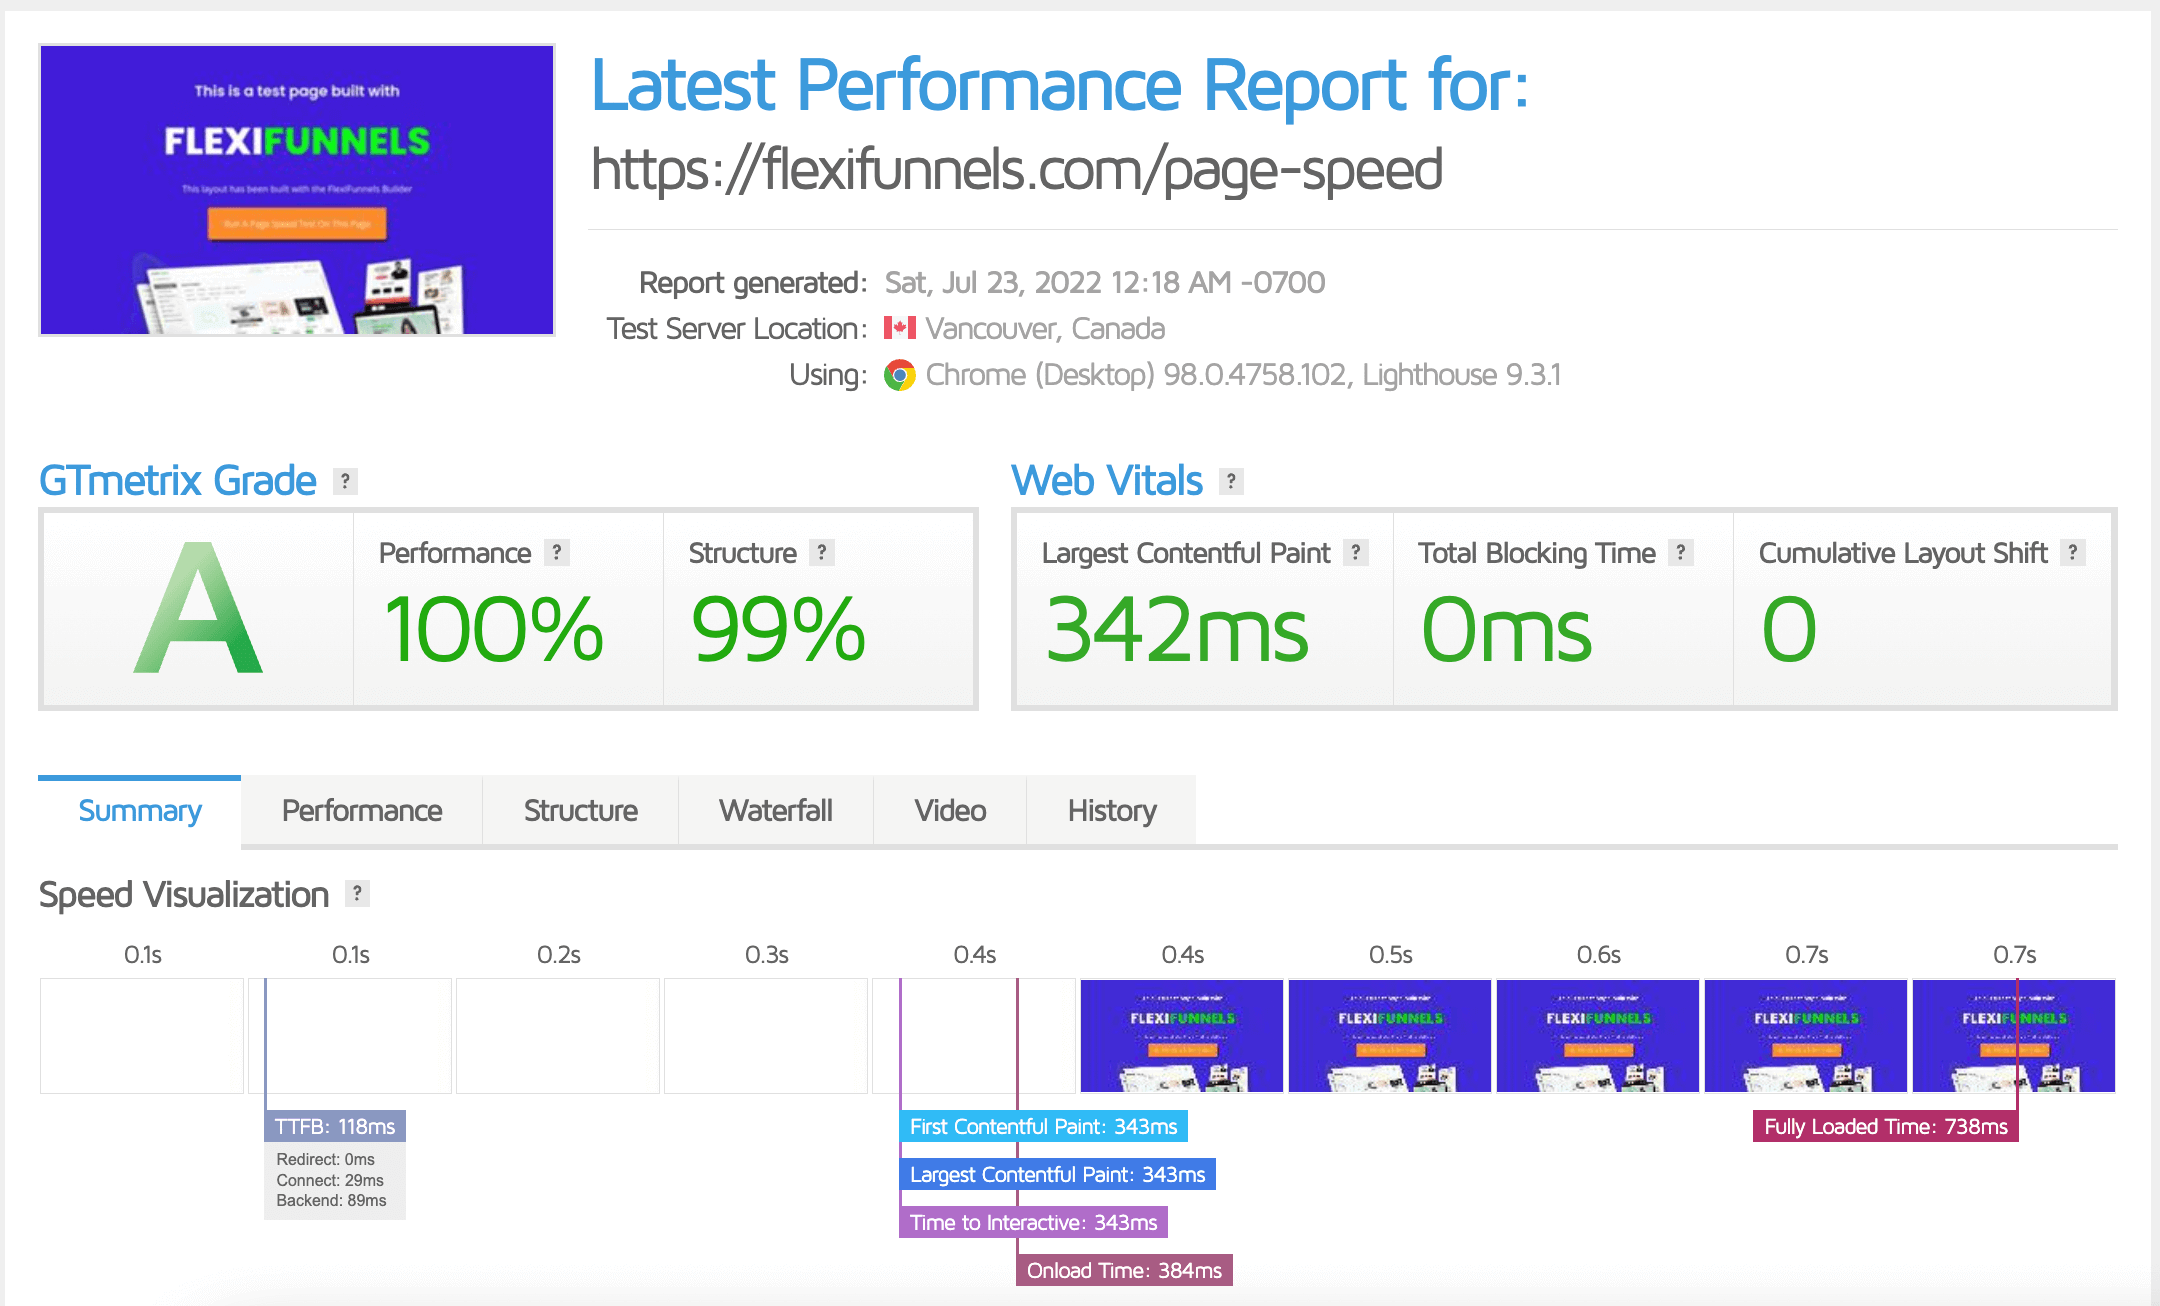The width and height of the screenshot is (2160, 1306).
Task: Click the Canada flag icon
Action: click(900, 328)
